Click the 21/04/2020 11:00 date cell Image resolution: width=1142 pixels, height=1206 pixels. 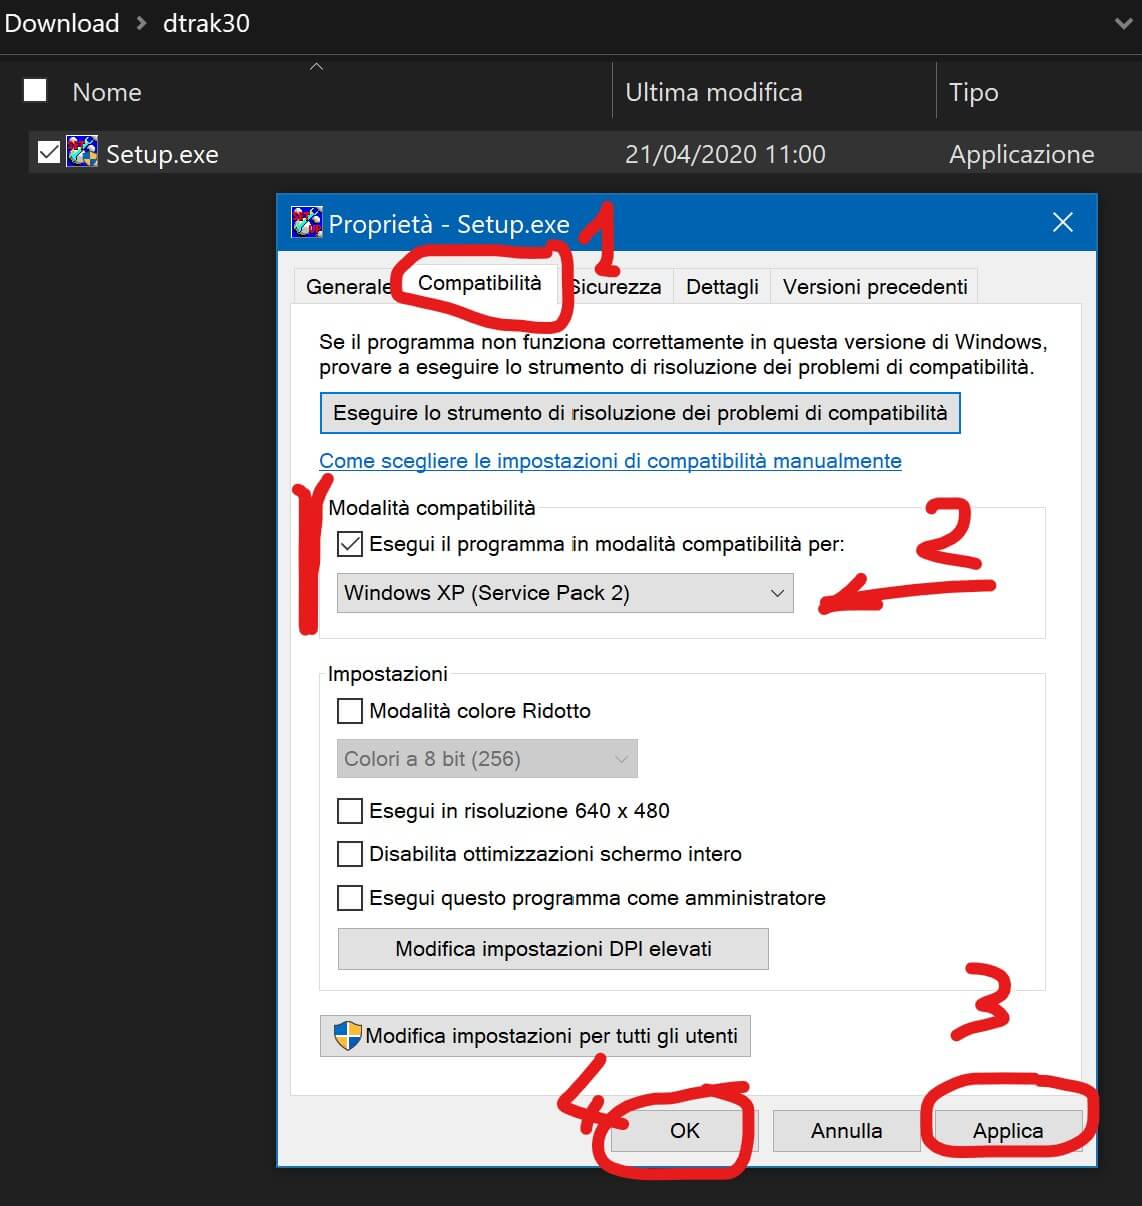click(x=725, y=154)
